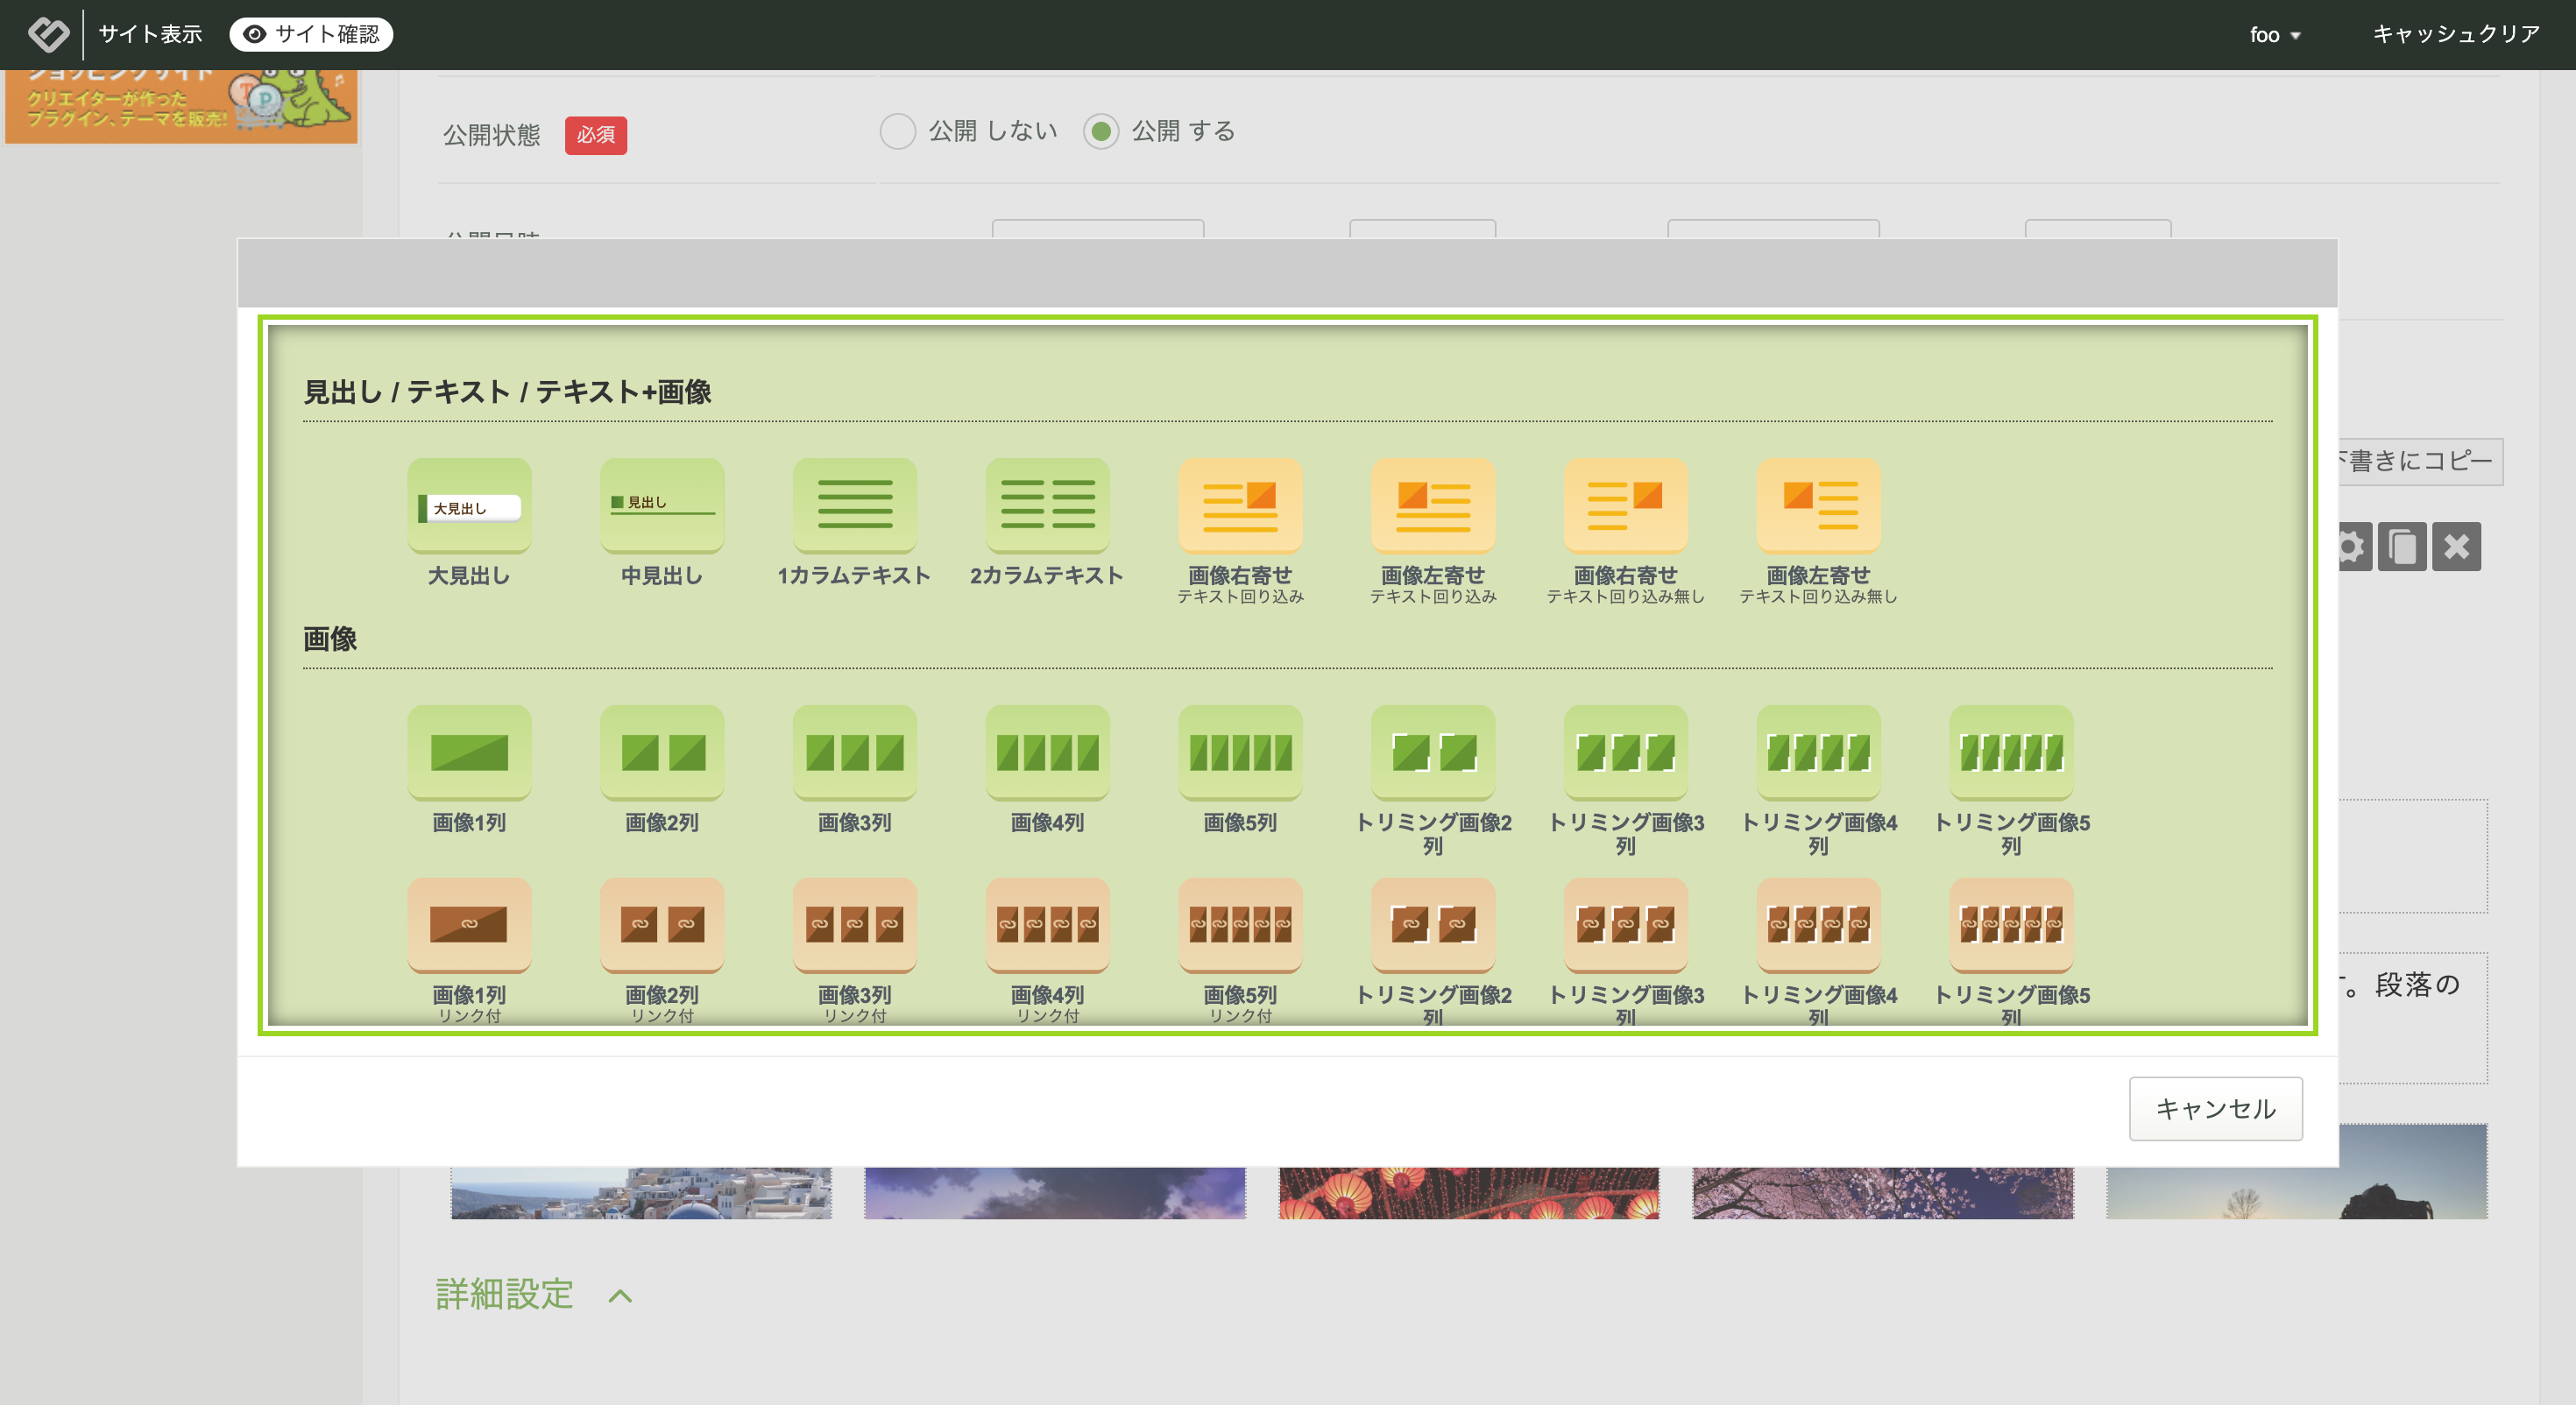Select 公開 する radio button

(x=1101, y=131)
